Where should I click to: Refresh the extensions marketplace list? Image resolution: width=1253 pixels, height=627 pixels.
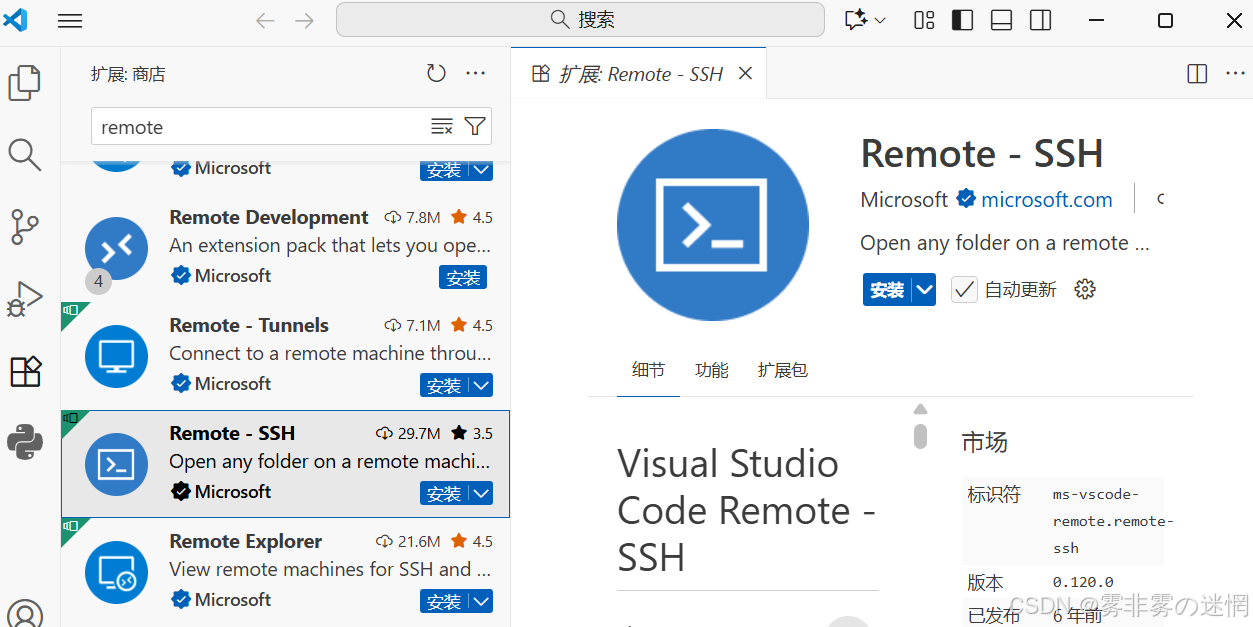(x=436, y=73)
